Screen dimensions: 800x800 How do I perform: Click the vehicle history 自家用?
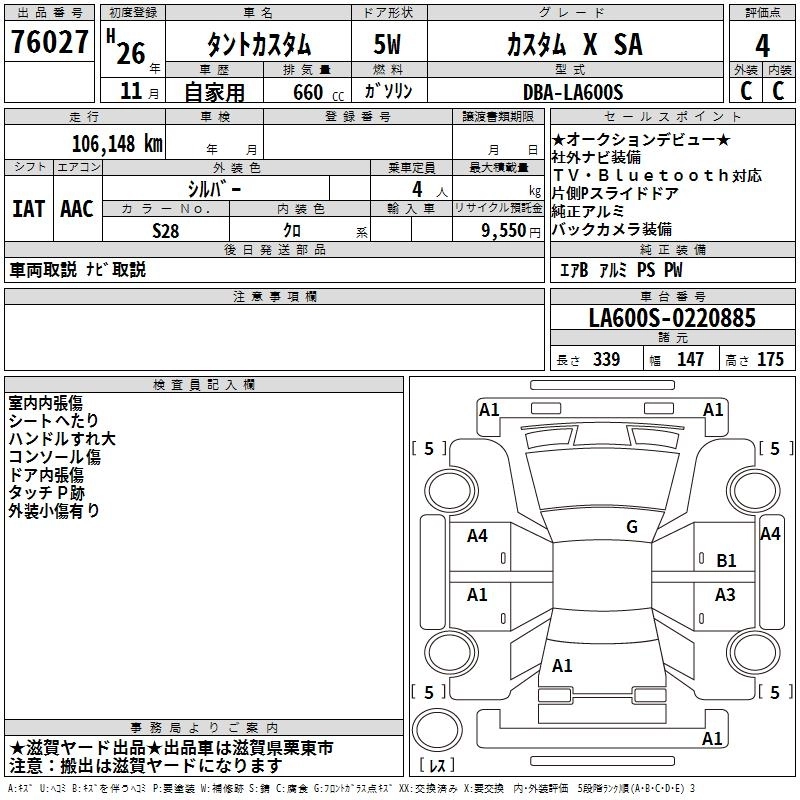pyautogui.click(x=214, y=92)
